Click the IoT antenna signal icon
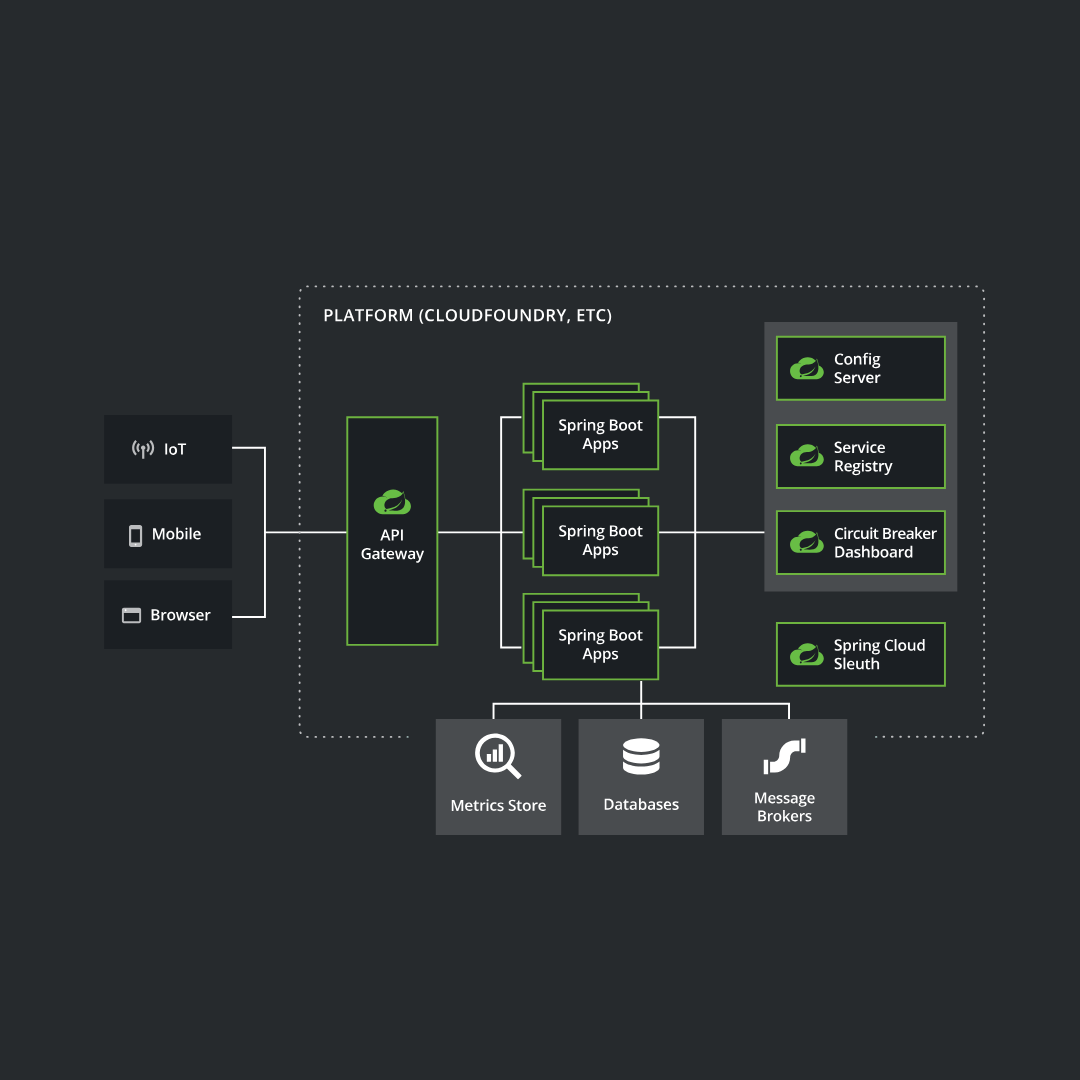 (x=143, y=449)
